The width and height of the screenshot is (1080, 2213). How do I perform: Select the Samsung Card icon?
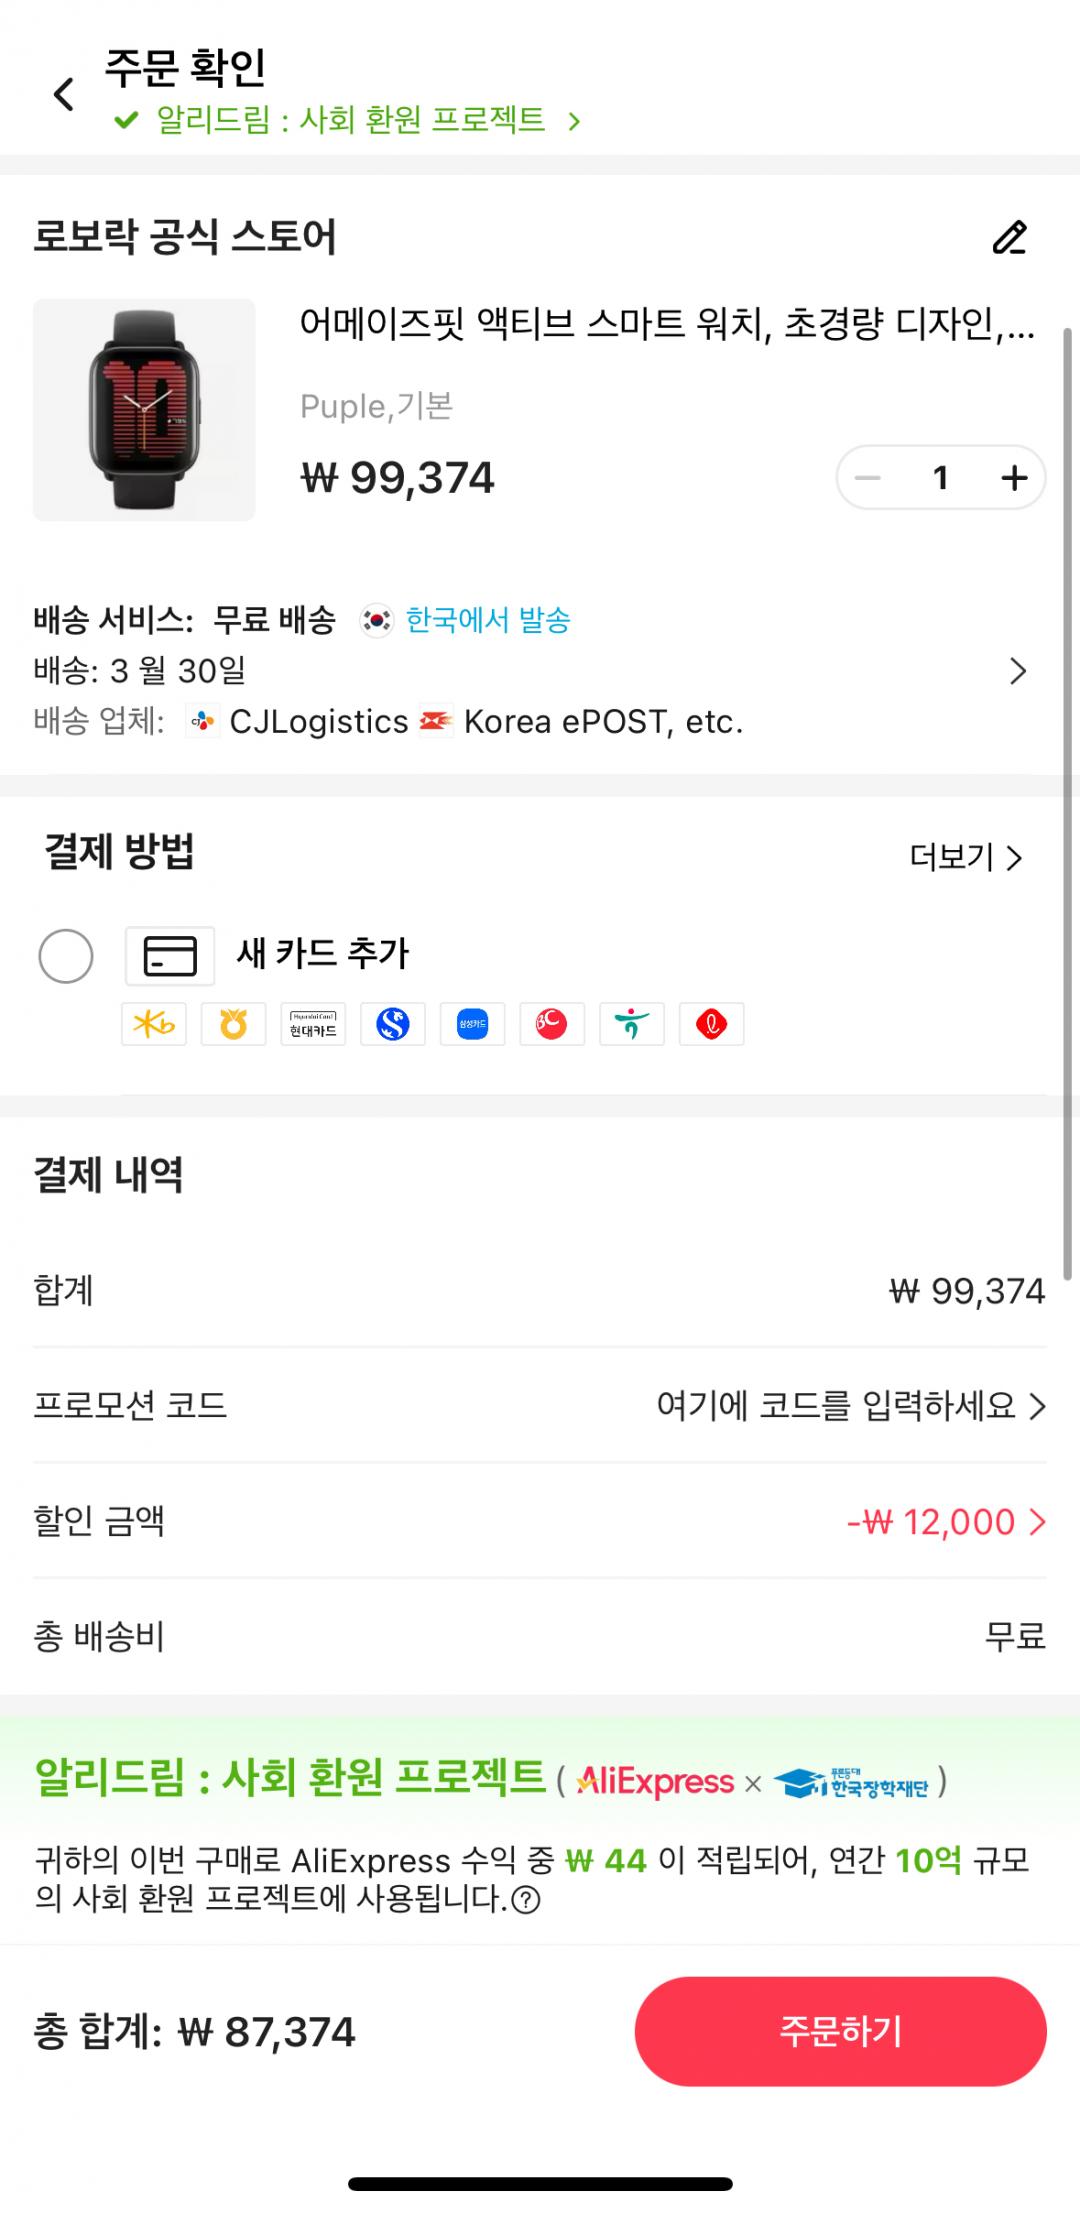[x=472, y=1024]
